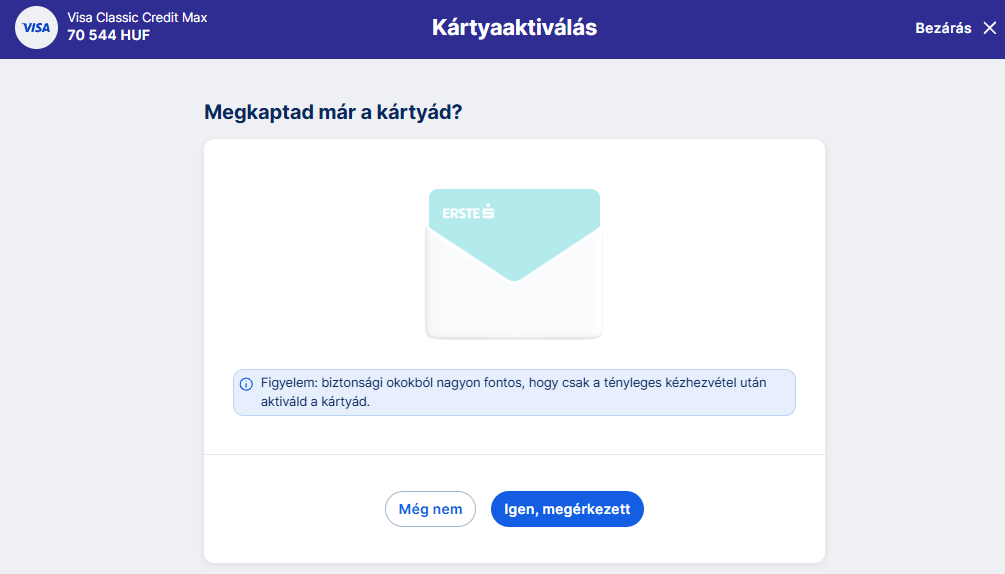Image resolution: width=1005 pixels, height=574 pixels.
Task: Click the 'Bezárás' text link
Action: pos(943,28)
